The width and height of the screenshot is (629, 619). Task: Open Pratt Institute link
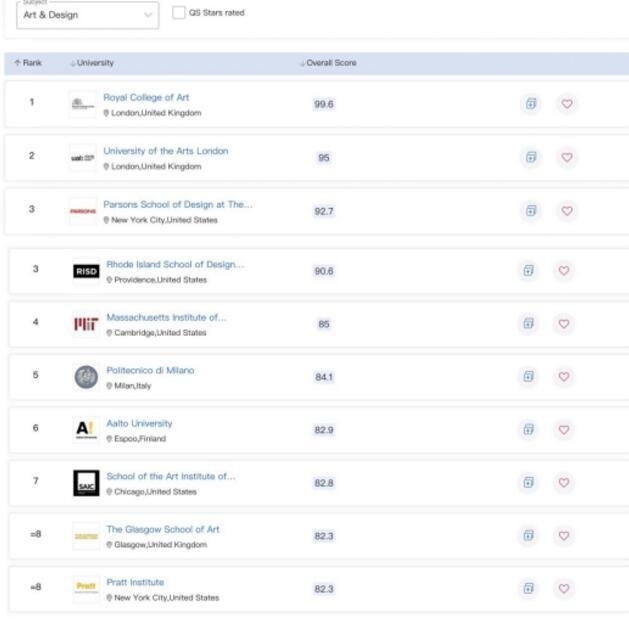point(135,582)
